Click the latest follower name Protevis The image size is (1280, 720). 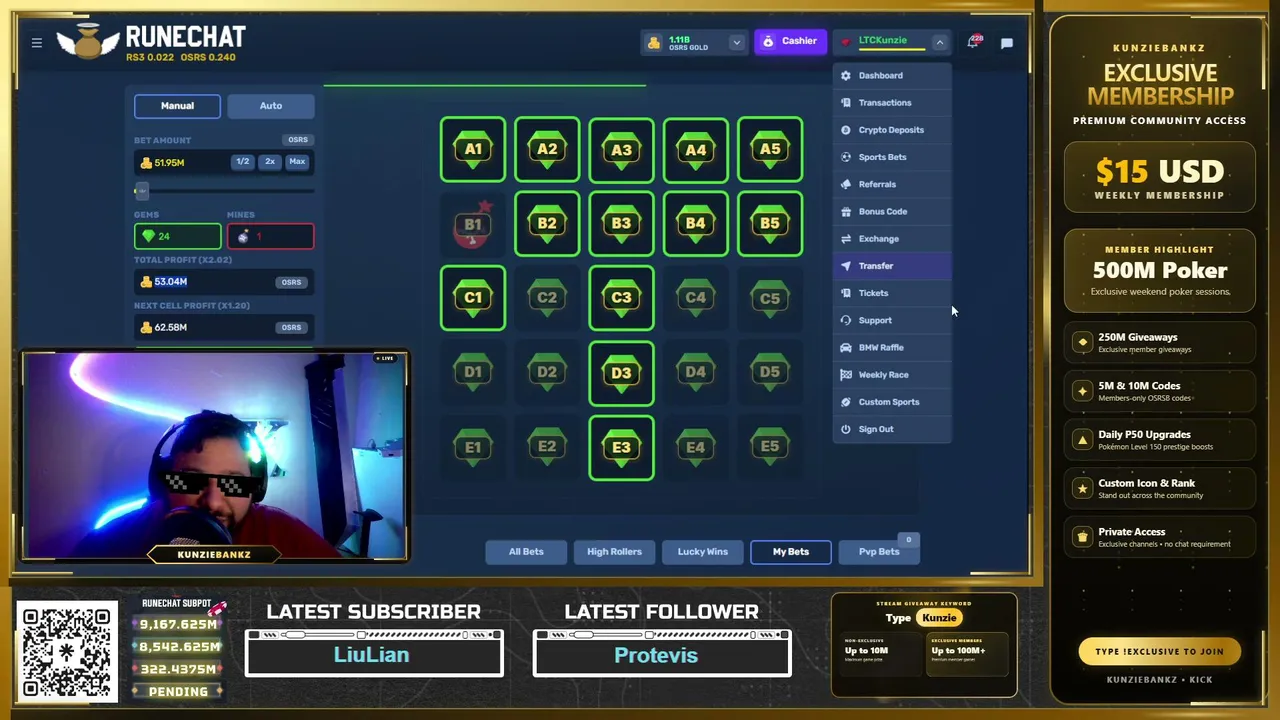point(656,655)
